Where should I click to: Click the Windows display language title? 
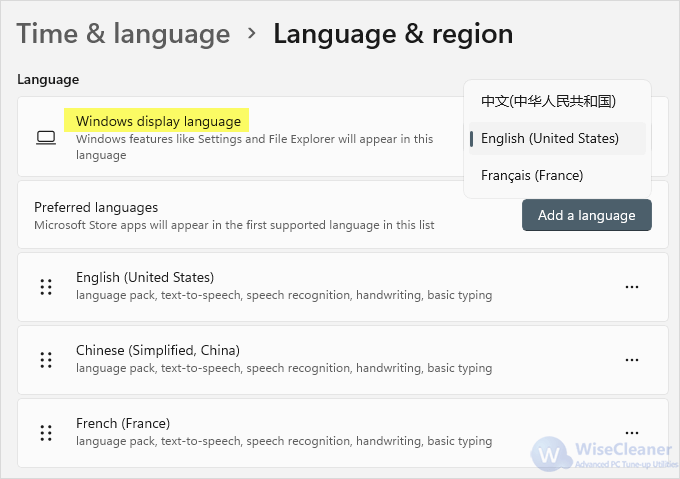(158, 121)
